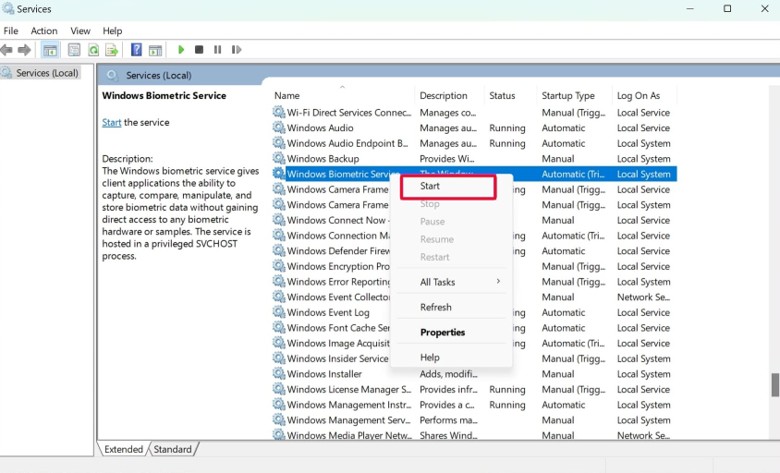The image size is (780, 473).
Task: Click the Pause Service toolbar icon
Action: 217,50
